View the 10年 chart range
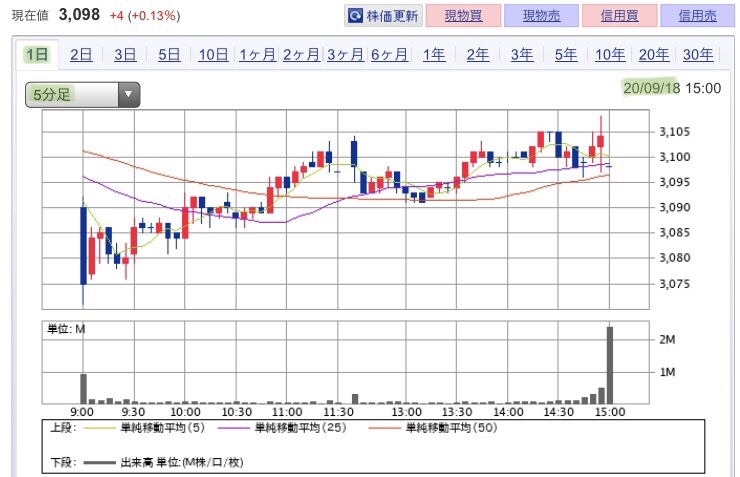 tap(610, 55)
